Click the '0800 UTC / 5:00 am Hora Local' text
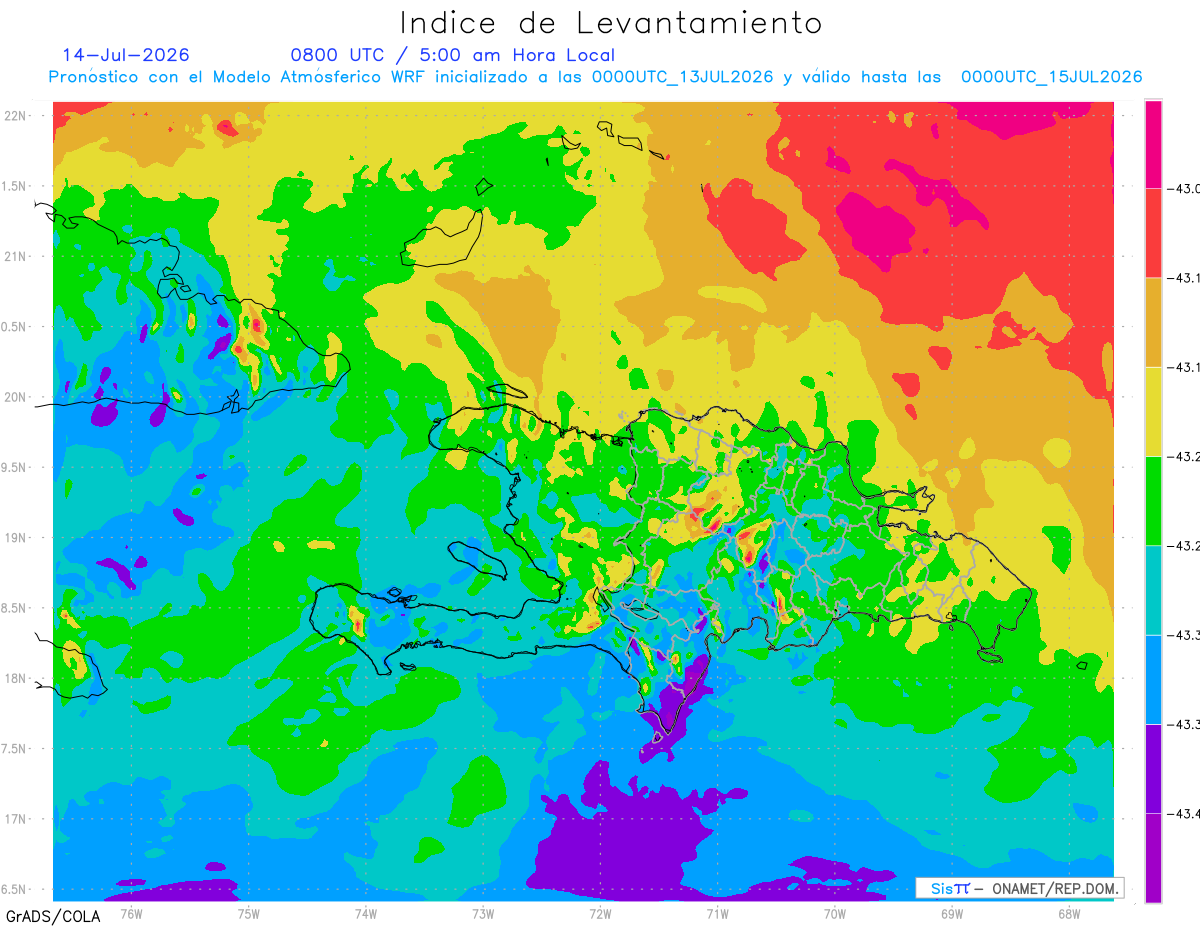Screen dimensions: 1200x927 pos(452,55)
